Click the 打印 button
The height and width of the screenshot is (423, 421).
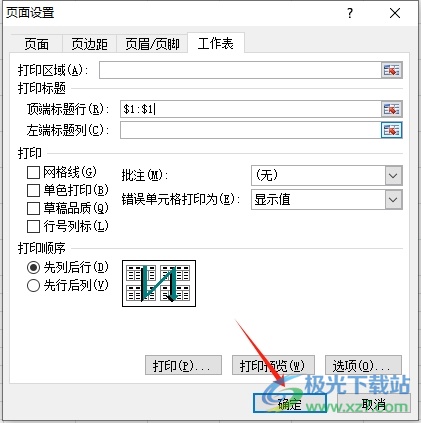[183, 365]
